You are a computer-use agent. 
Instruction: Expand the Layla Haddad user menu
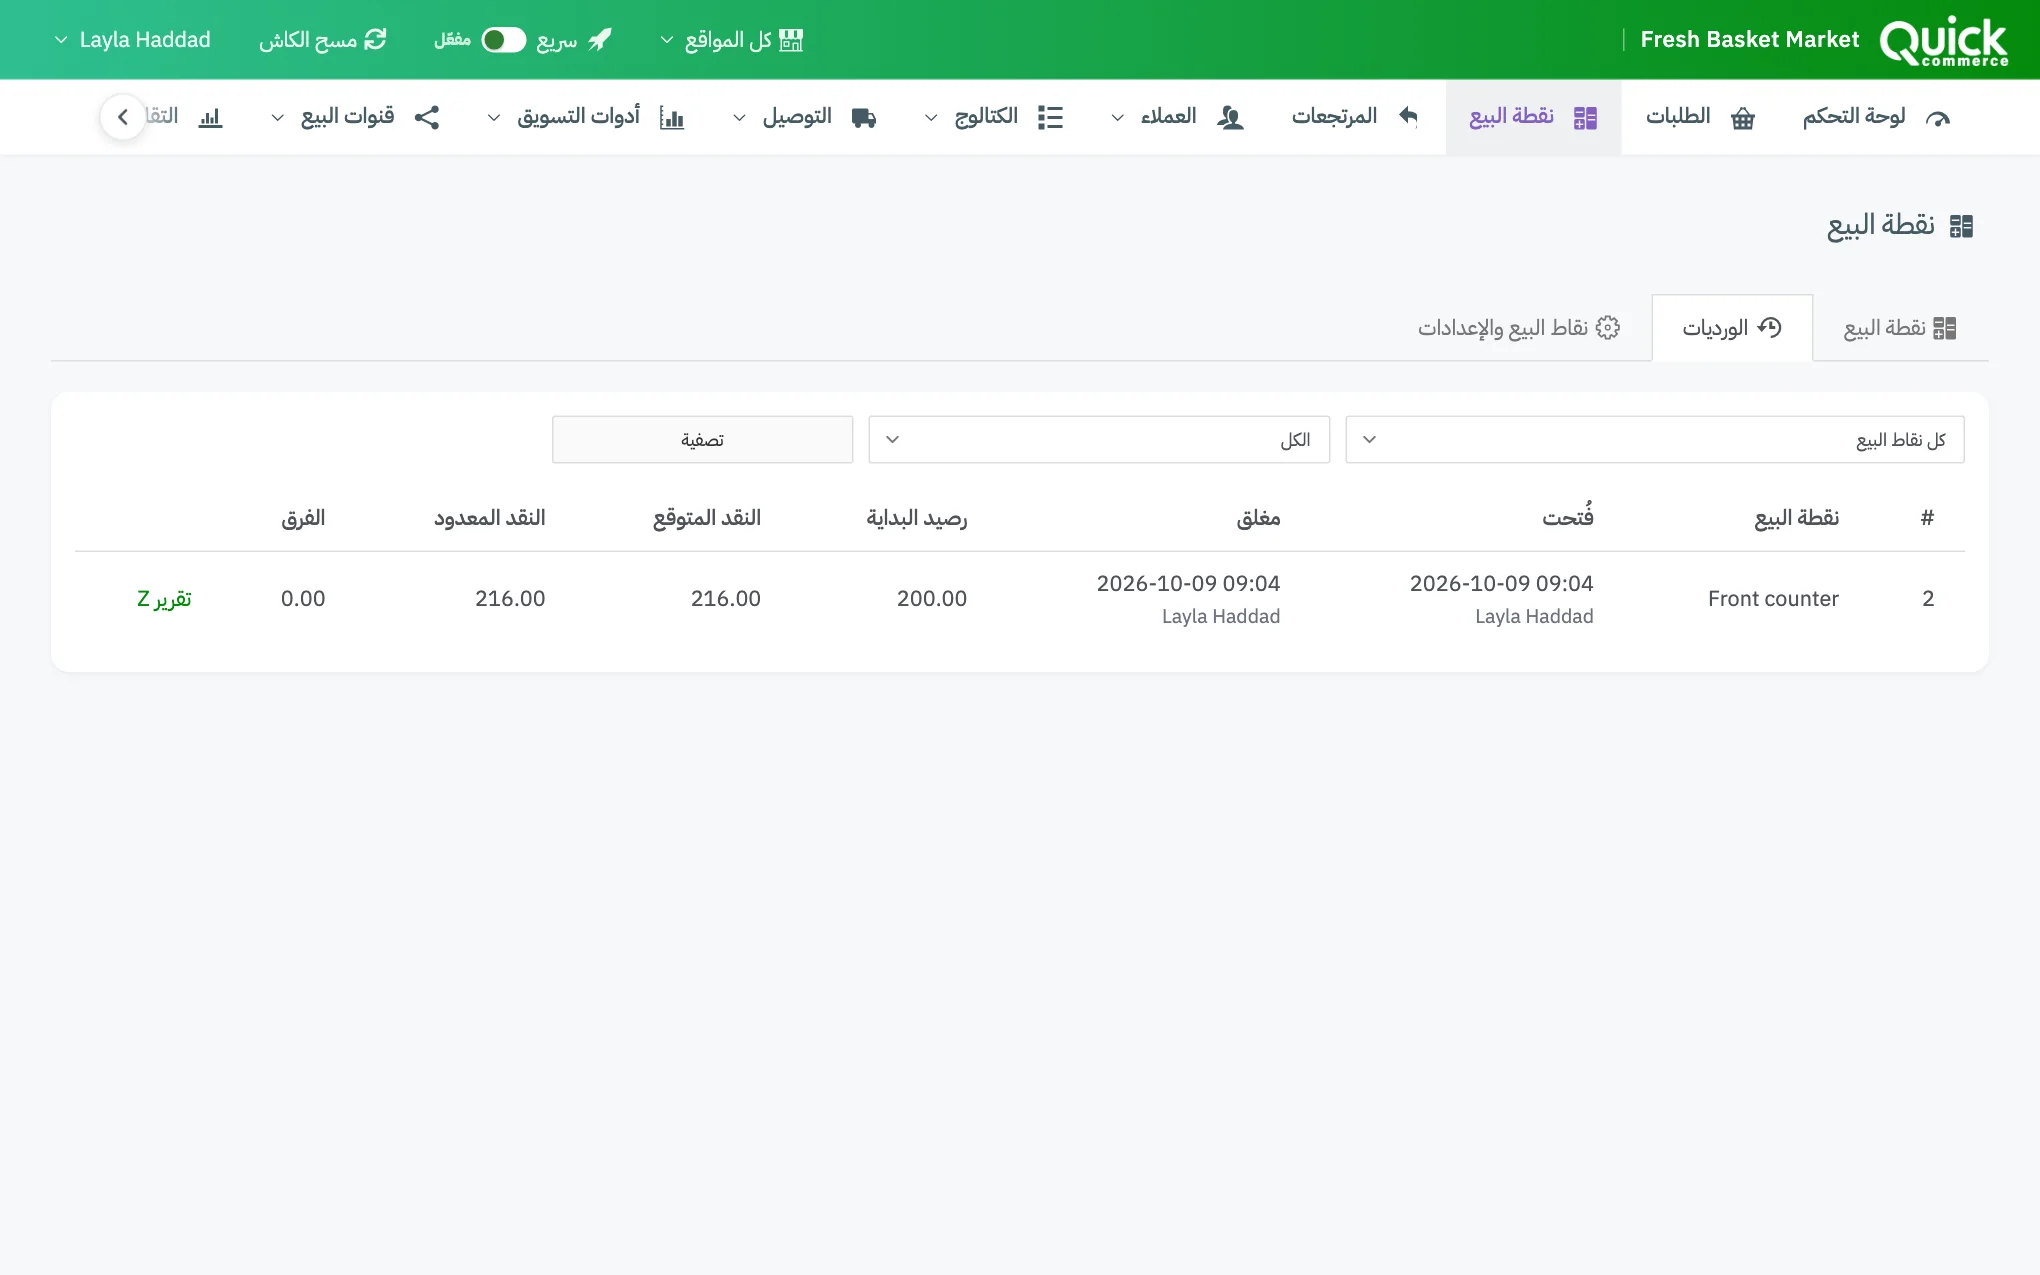(x=132, y=40)
